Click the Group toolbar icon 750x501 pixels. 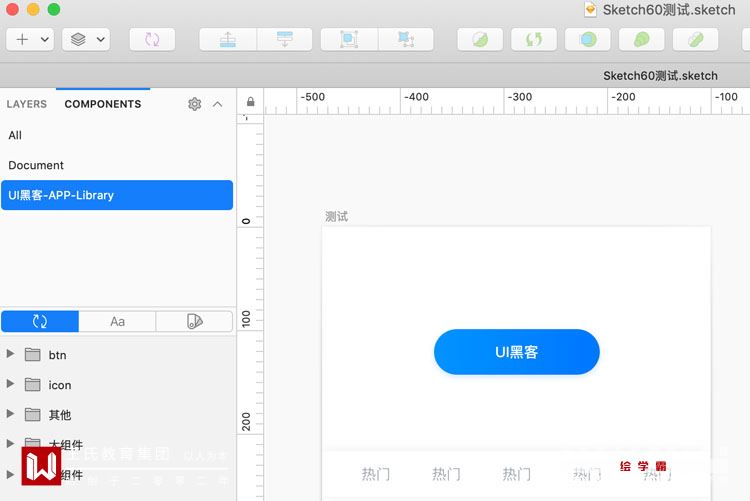pyautogui.click(x=349, y=39)
